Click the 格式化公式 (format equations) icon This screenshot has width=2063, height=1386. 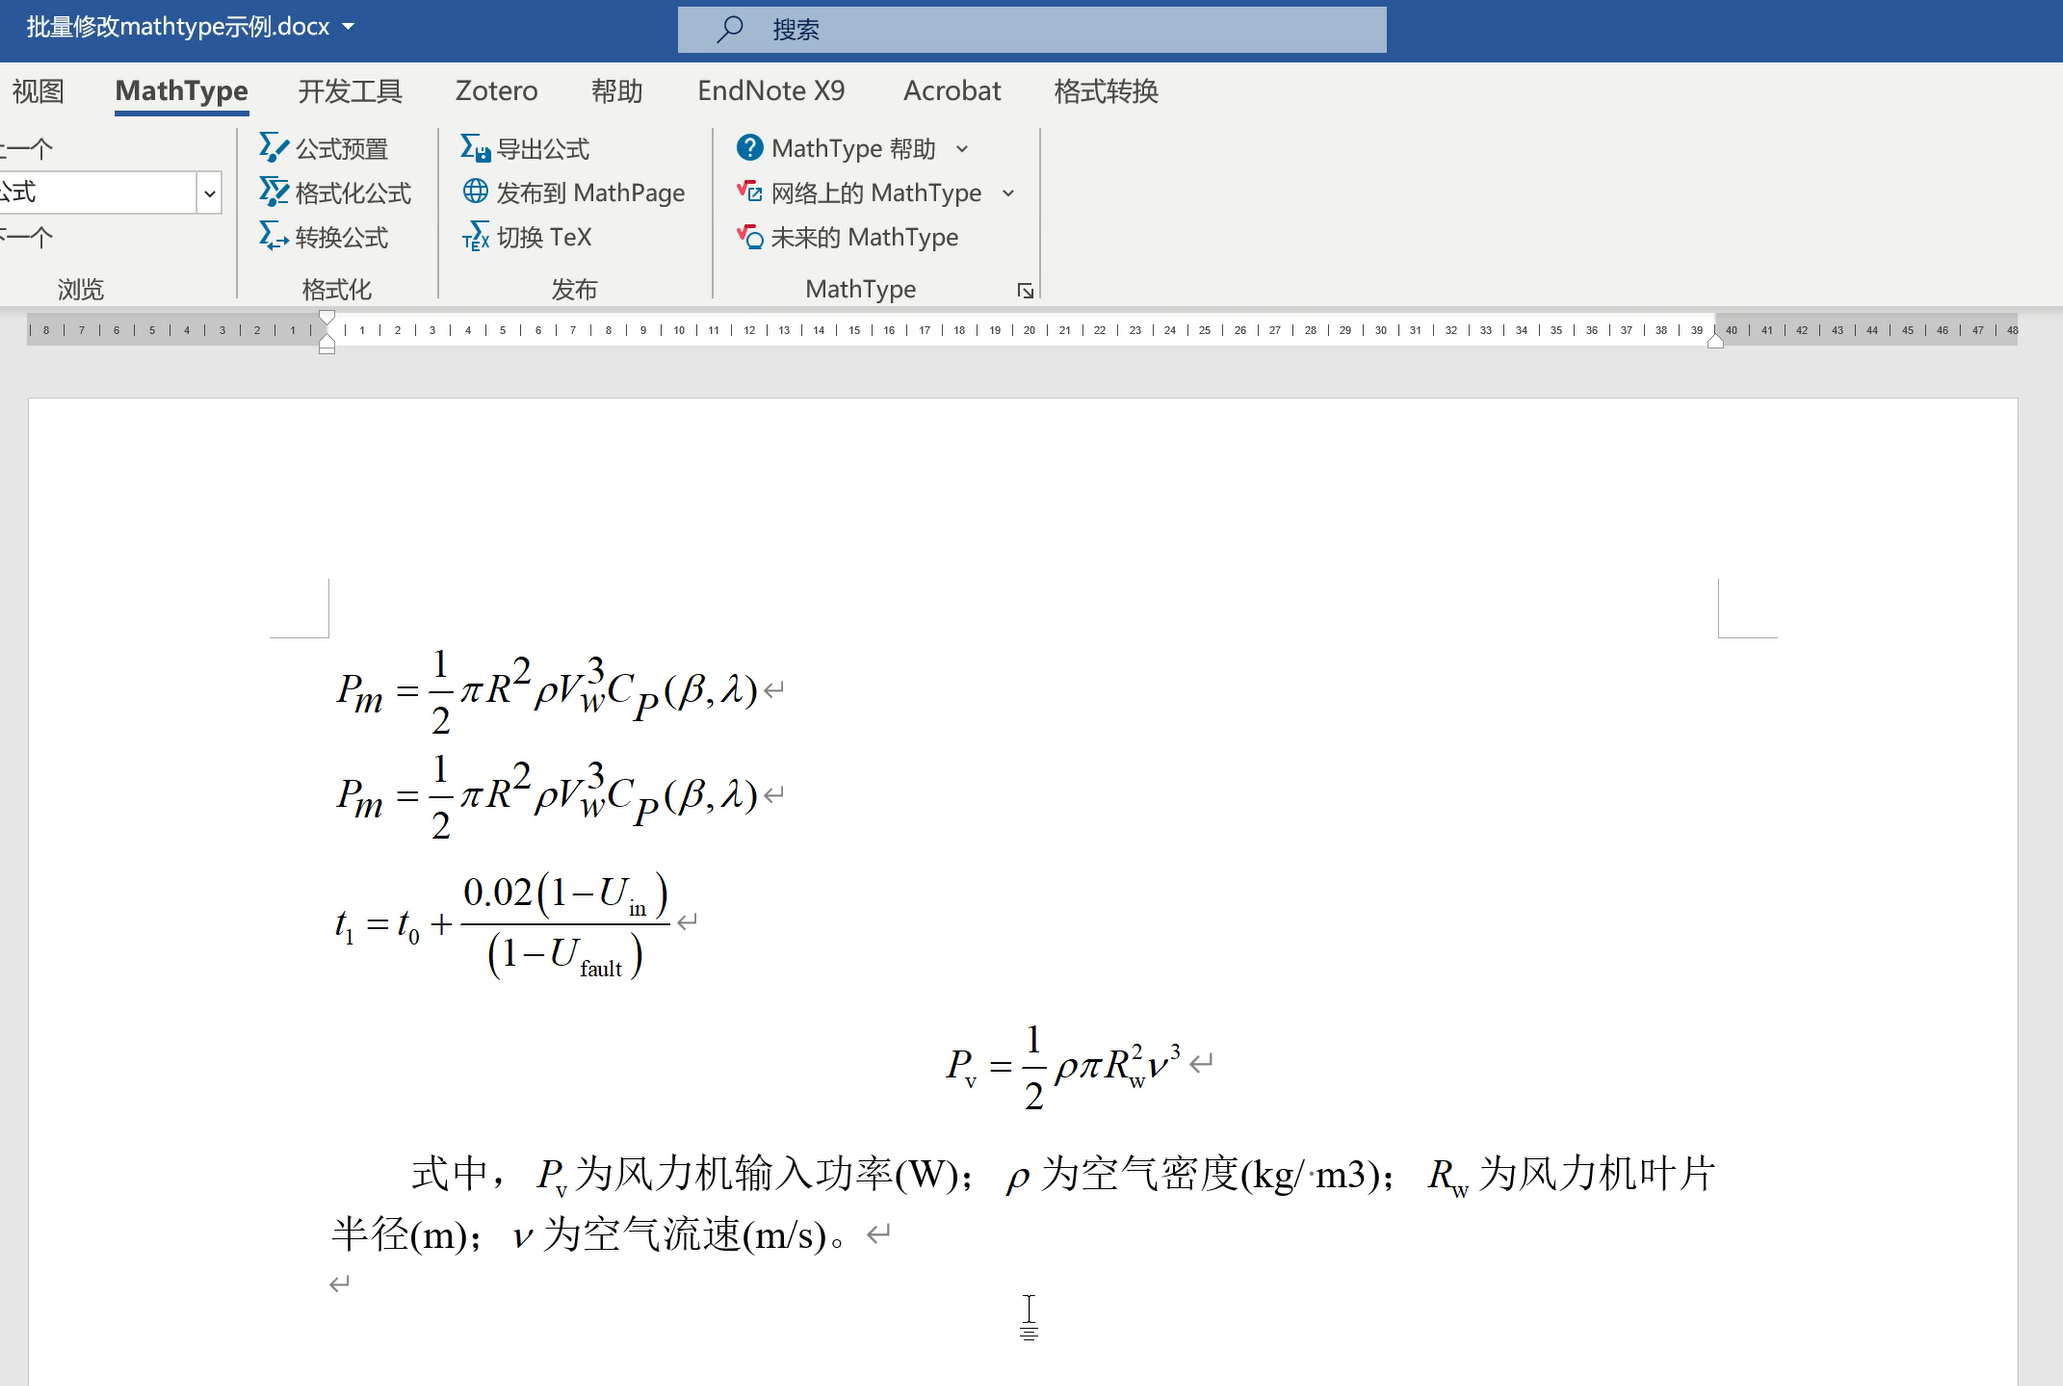click(x=273, y=192)
